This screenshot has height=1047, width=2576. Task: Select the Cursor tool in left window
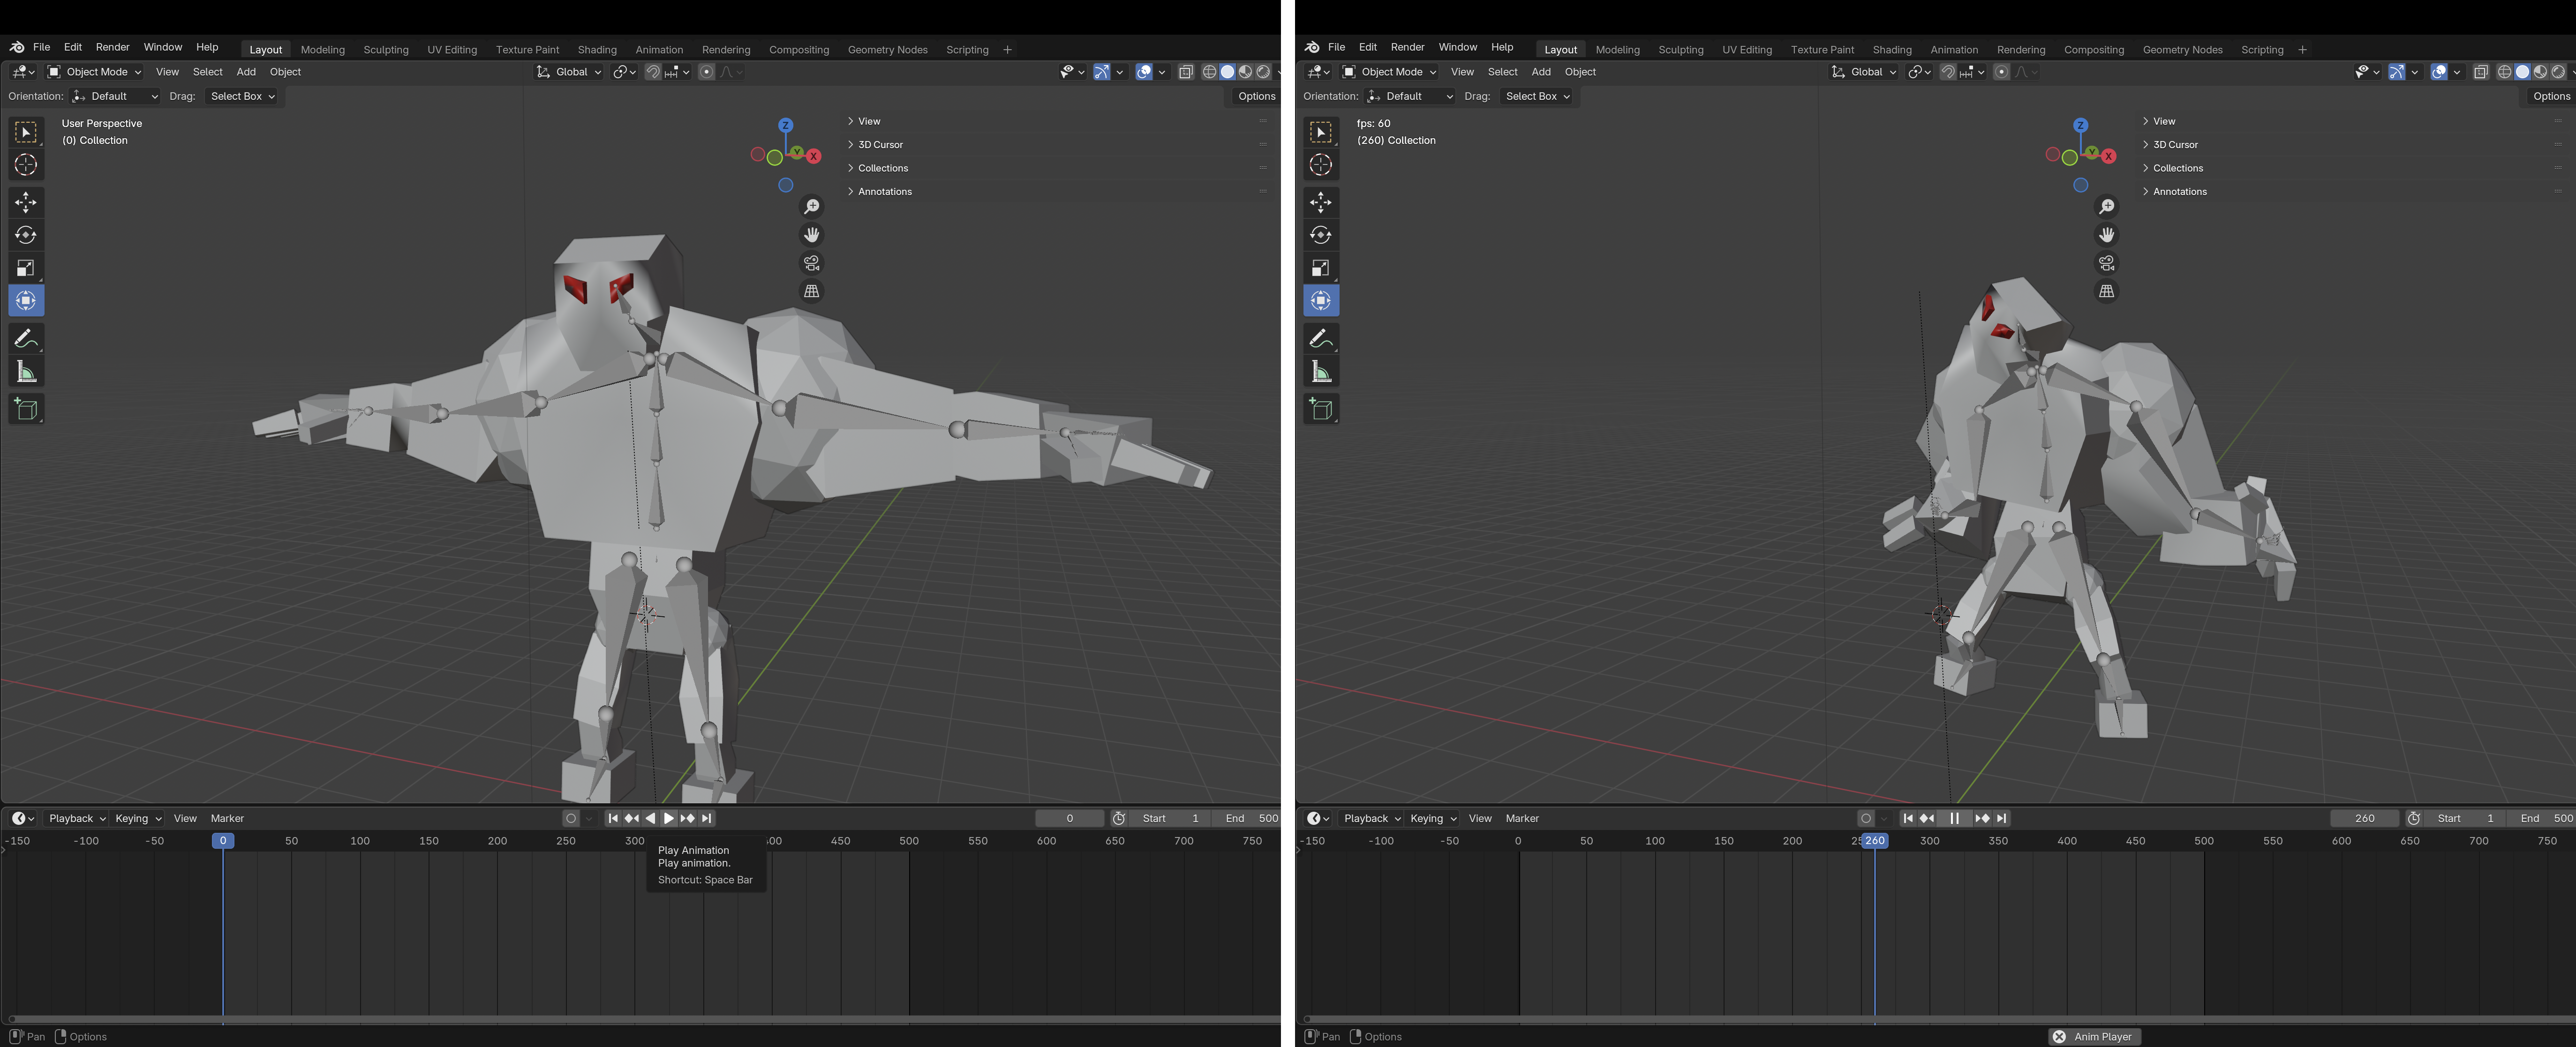tap(26, 165)
